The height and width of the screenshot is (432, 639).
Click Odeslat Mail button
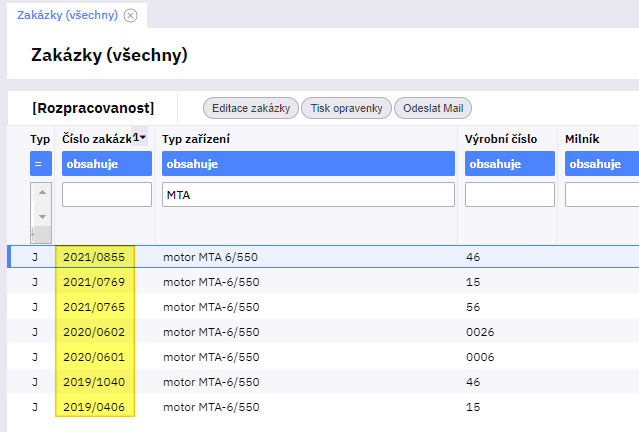[x=432, y=108]
